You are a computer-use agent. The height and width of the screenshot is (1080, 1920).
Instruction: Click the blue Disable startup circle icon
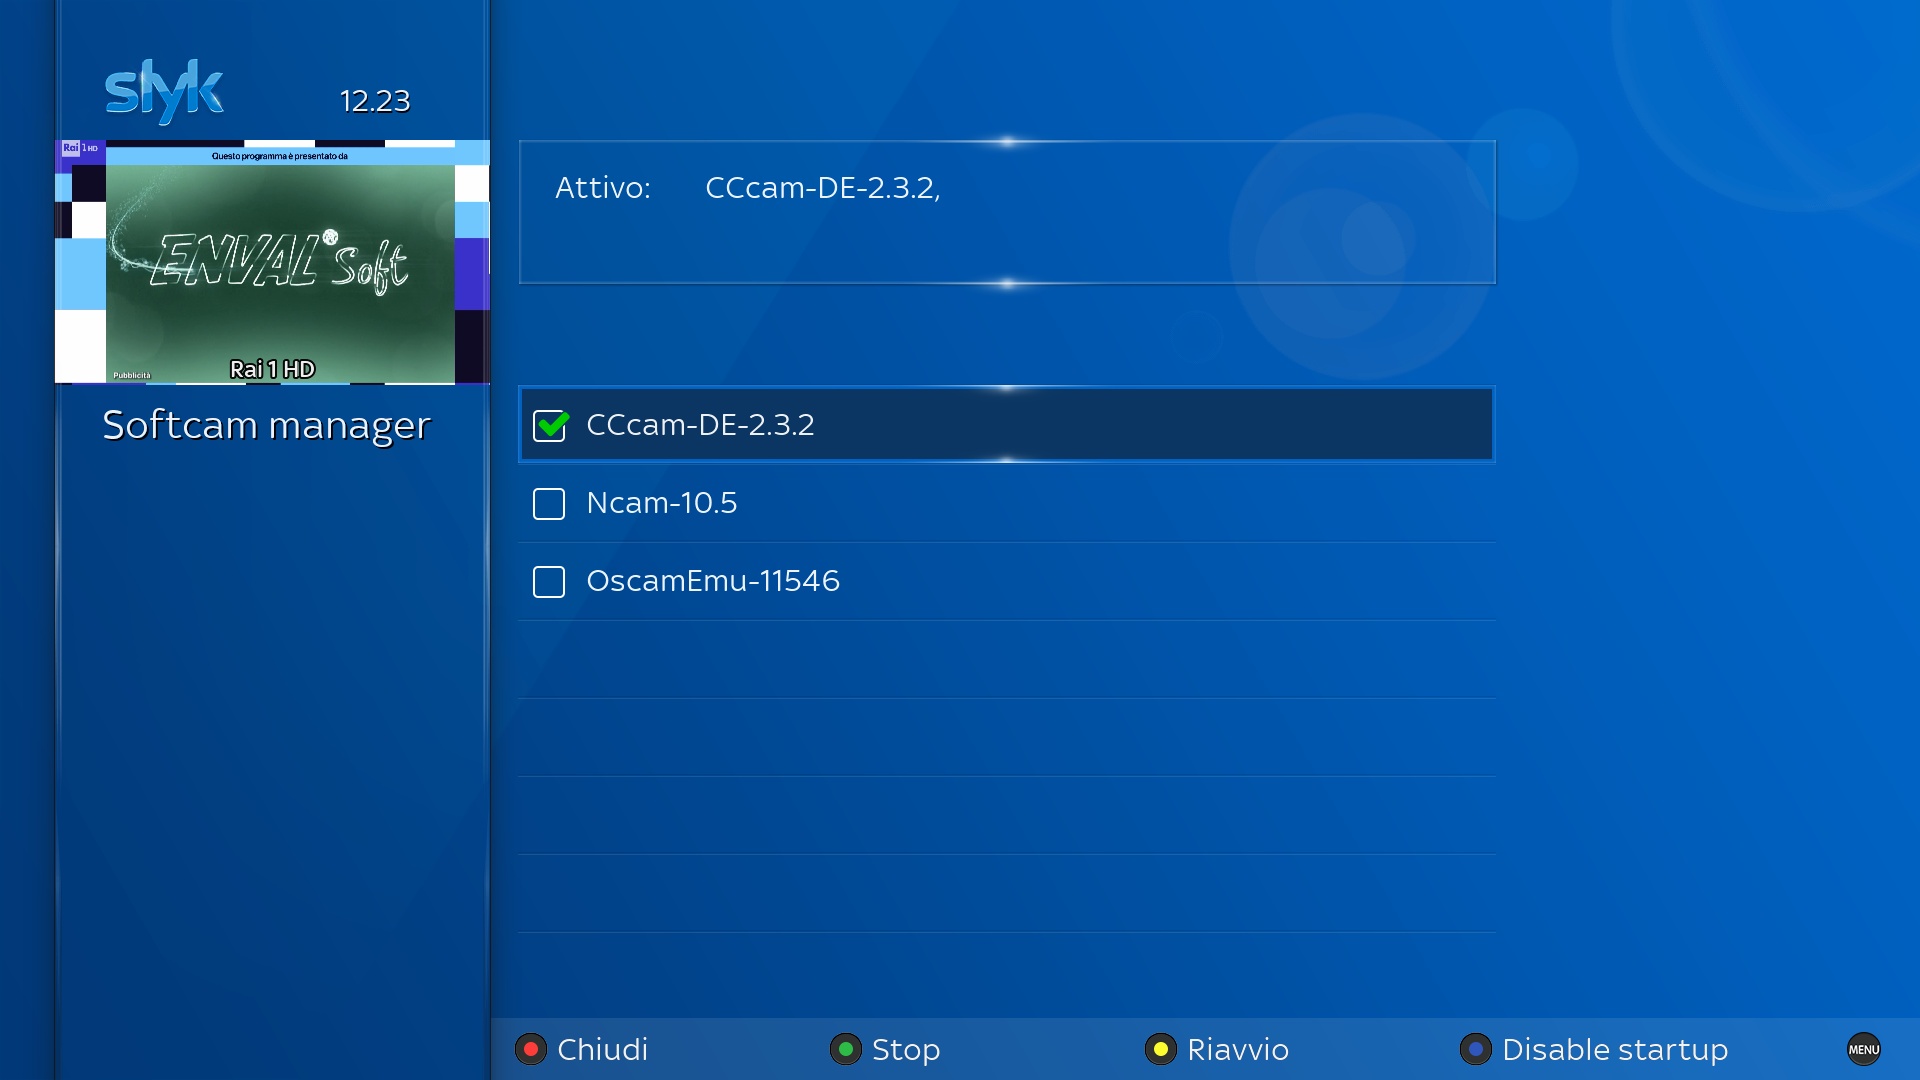point(1476,1049)
